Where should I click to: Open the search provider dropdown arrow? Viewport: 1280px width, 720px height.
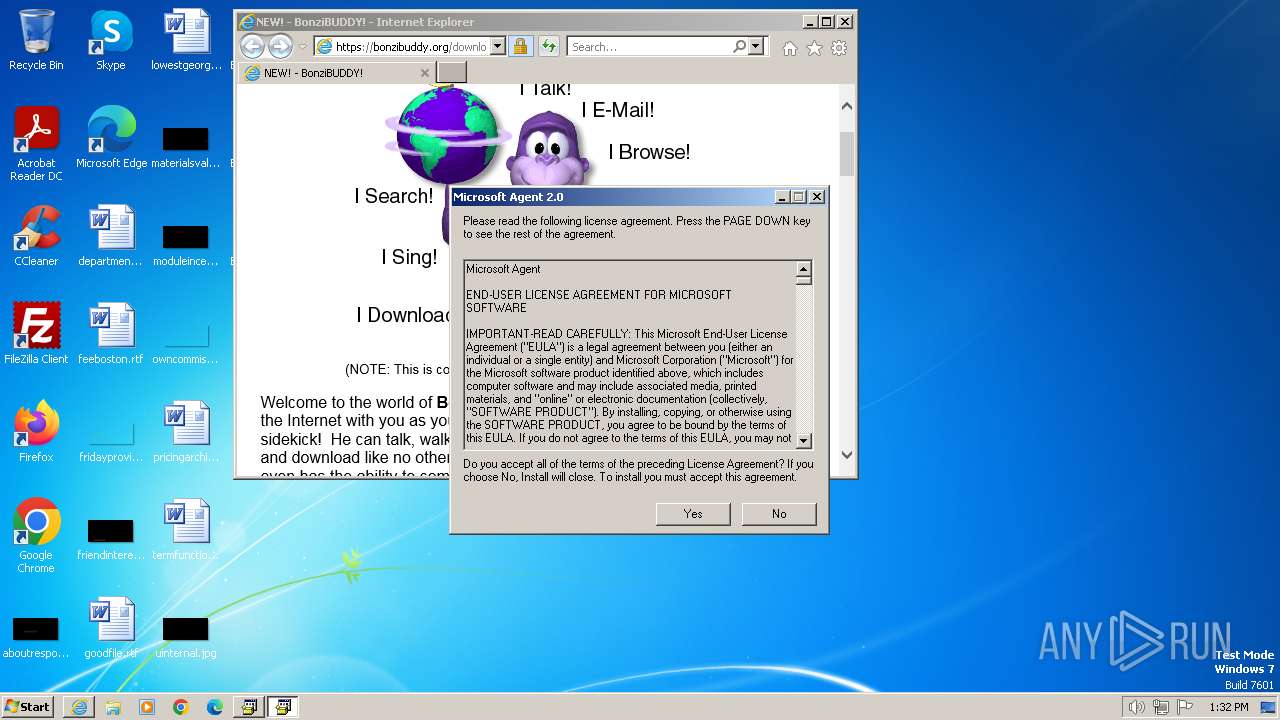tap(756, 46)
